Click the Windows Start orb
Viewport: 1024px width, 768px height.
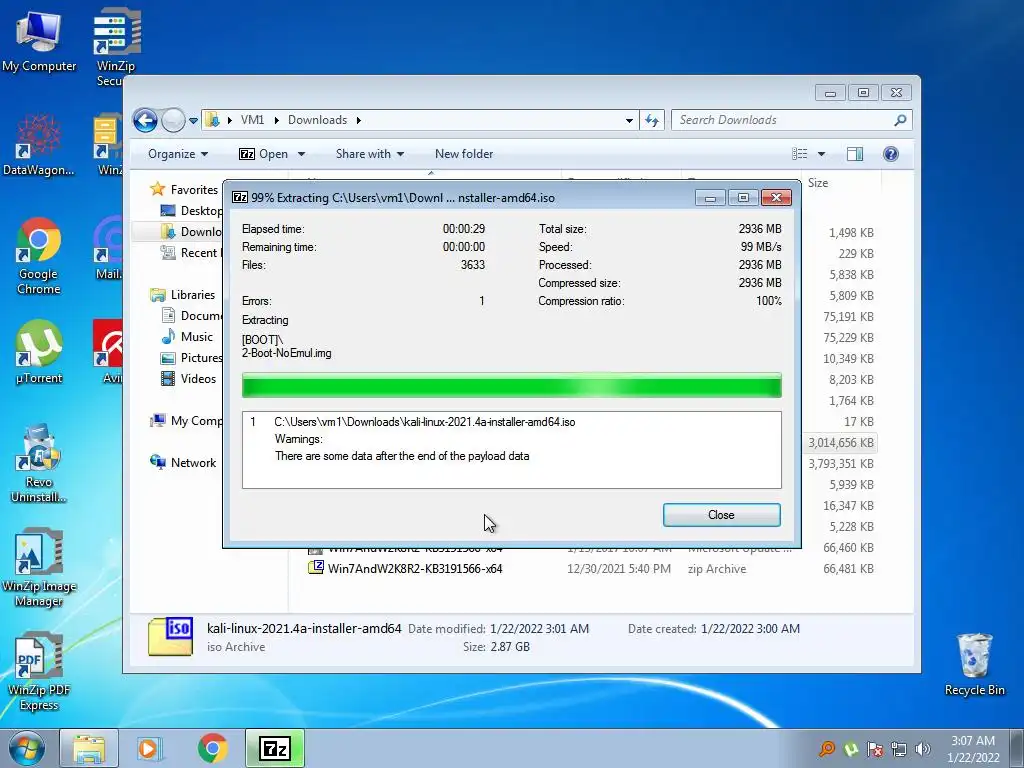27,748
